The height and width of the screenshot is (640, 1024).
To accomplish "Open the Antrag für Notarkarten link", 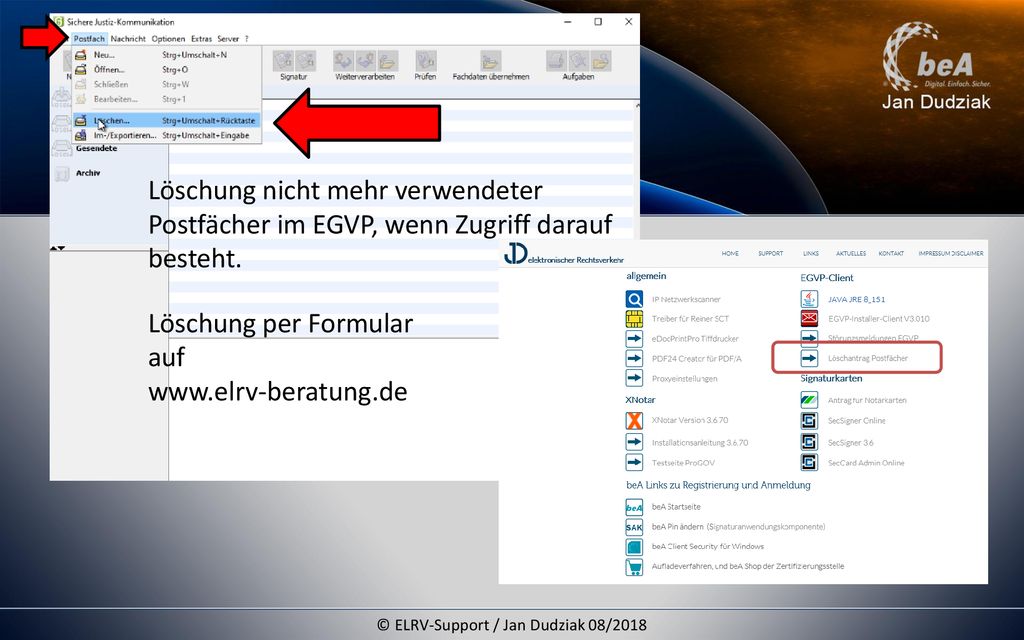I will 867,400.
